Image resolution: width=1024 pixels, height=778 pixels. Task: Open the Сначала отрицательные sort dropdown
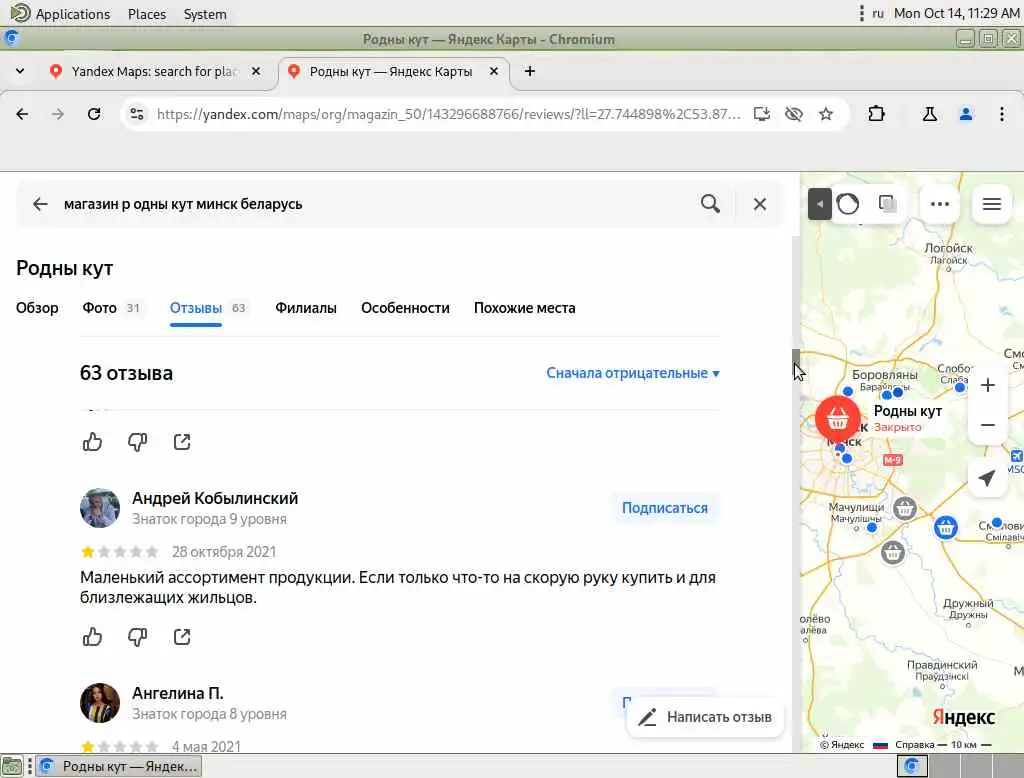coord(633,373)
